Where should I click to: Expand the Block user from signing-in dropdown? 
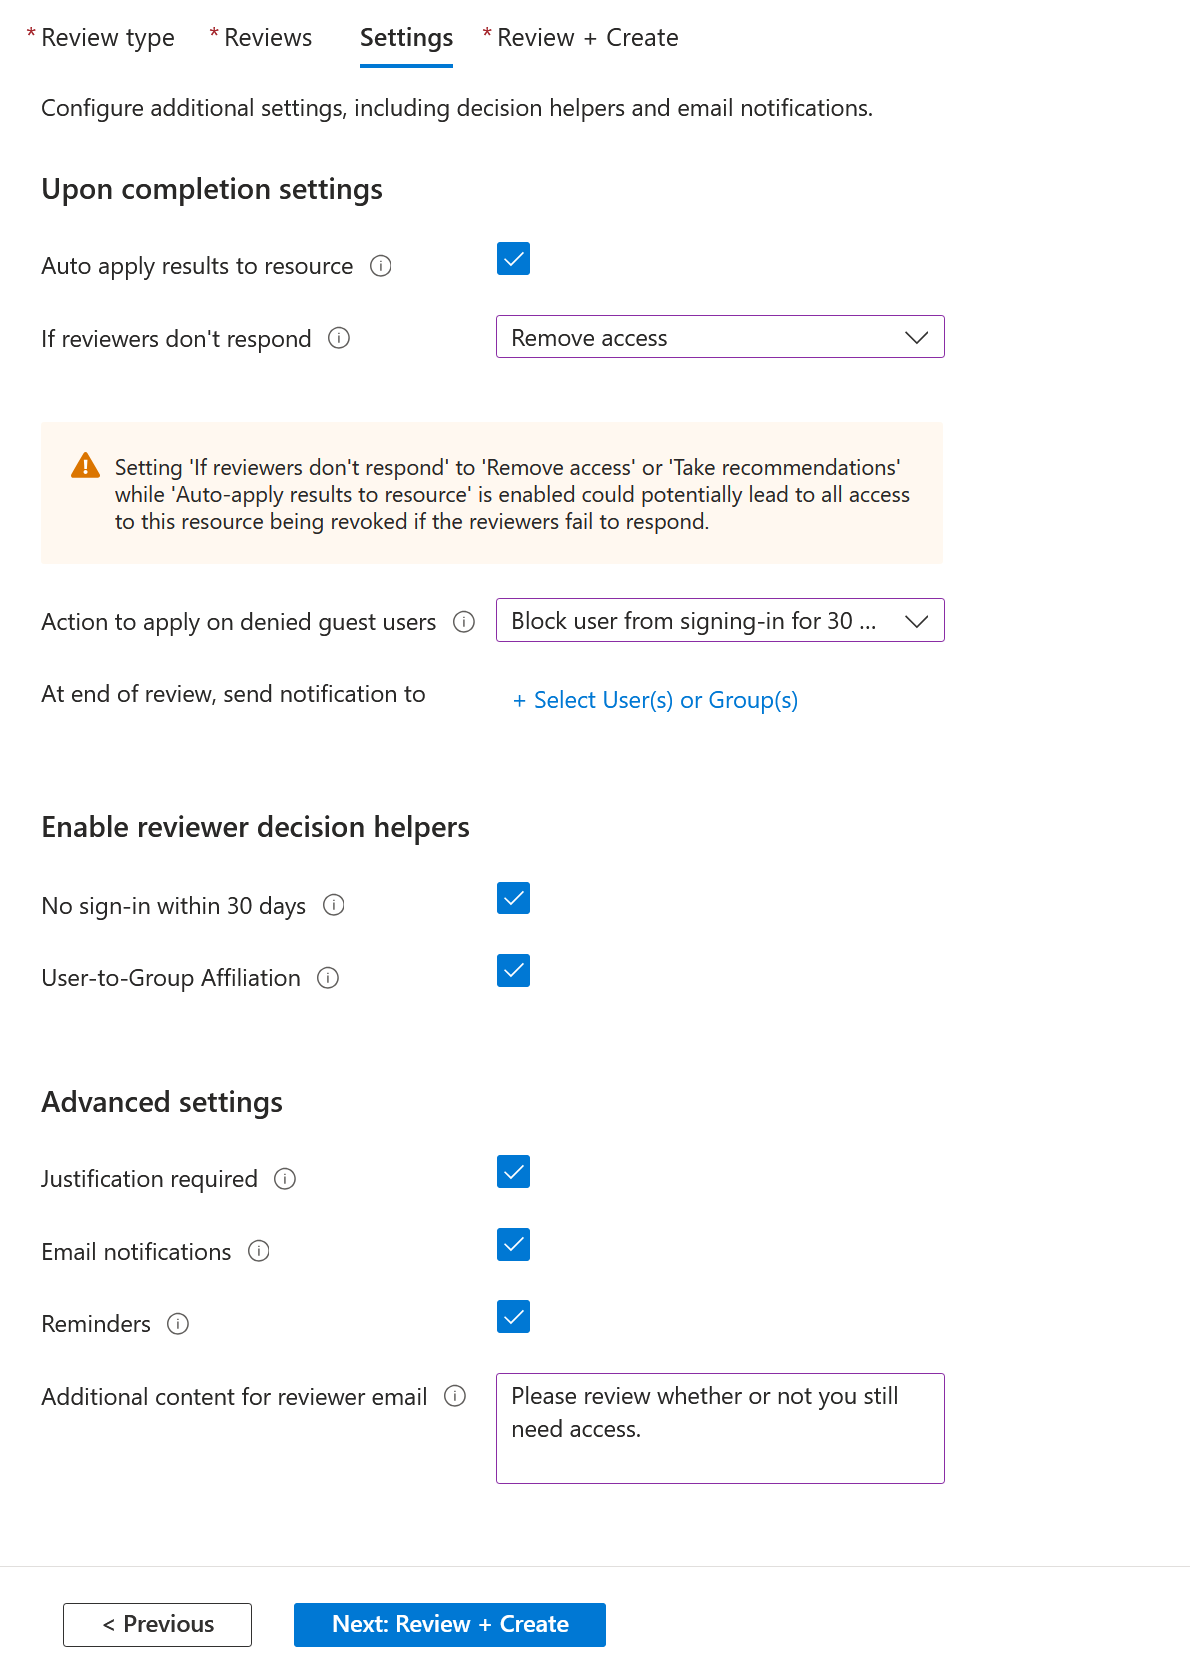click(x=719, y=620)
